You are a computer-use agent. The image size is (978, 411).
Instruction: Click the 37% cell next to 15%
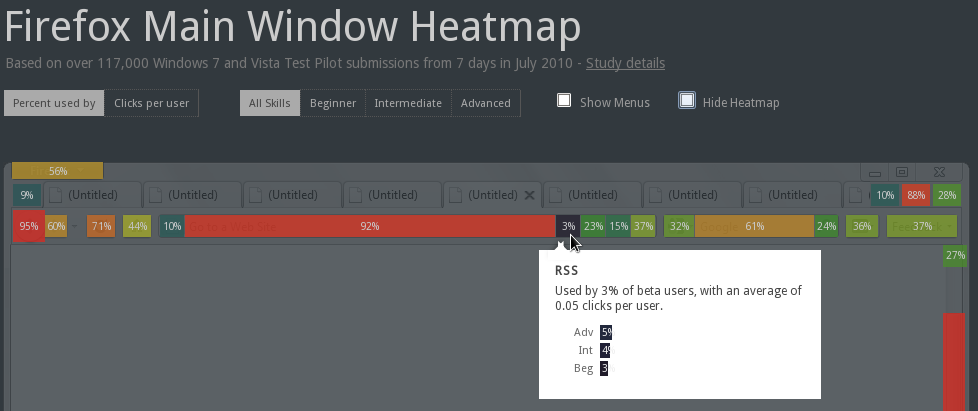tap(643, 226)
